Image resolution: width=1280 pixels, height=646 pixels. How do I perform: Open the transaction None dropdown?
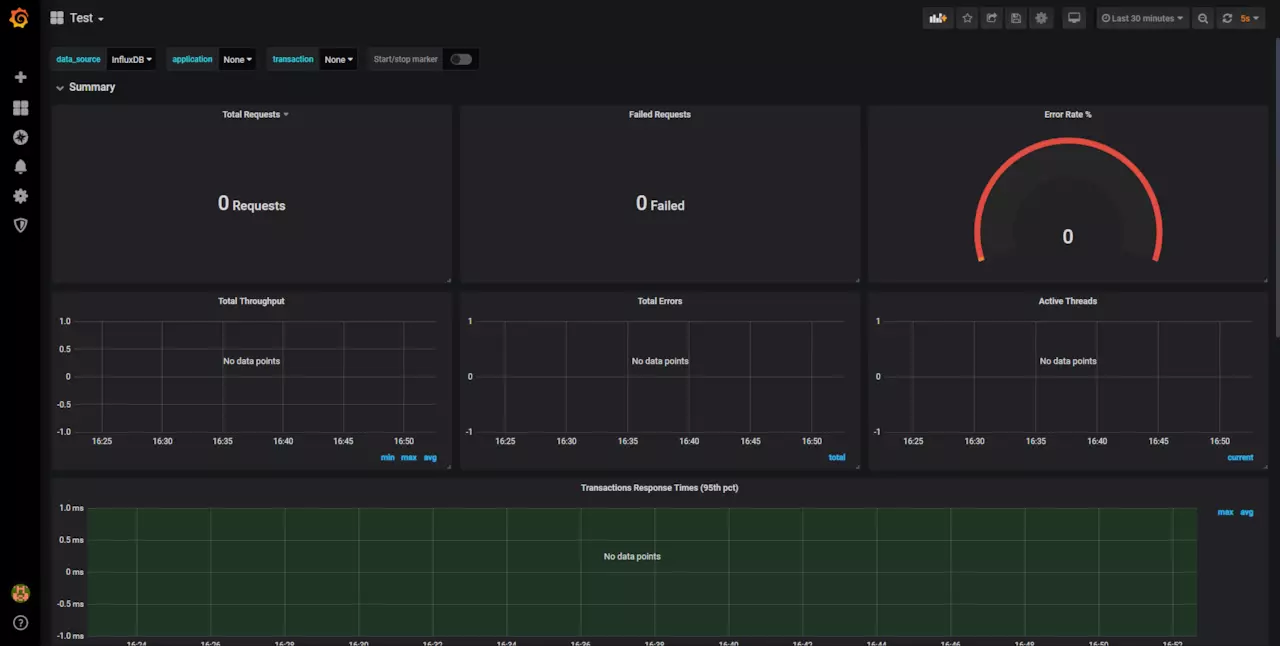[339, 59]
